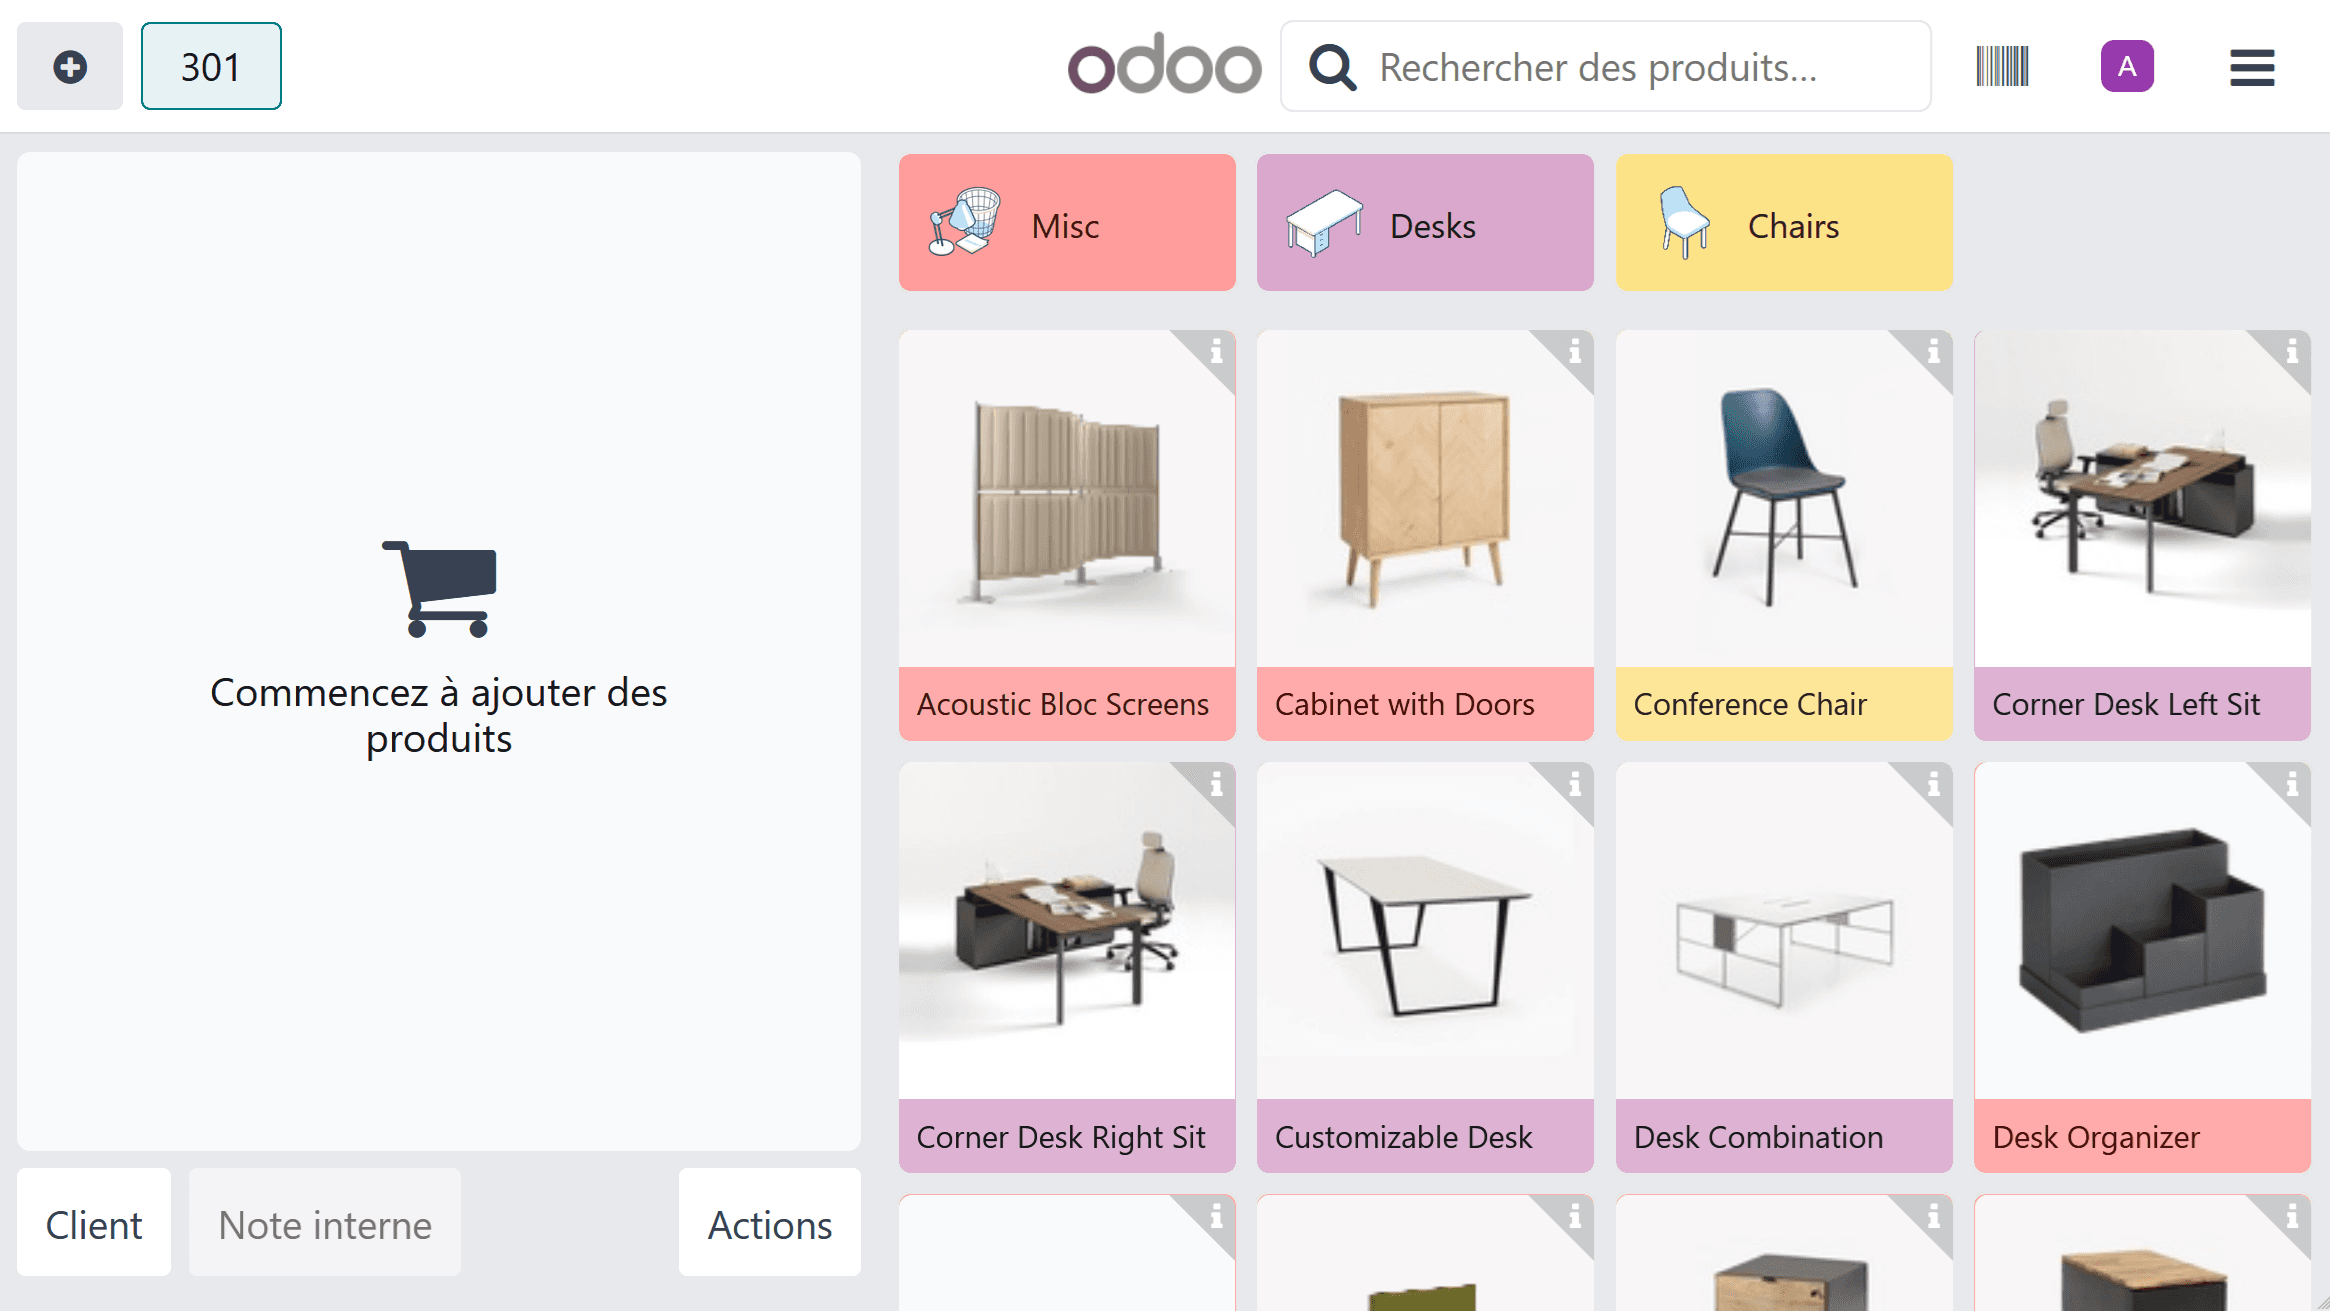The image size is (2330, 1311).
Task: Open info corner of Desk Organizer
Action: [2292, 784]
